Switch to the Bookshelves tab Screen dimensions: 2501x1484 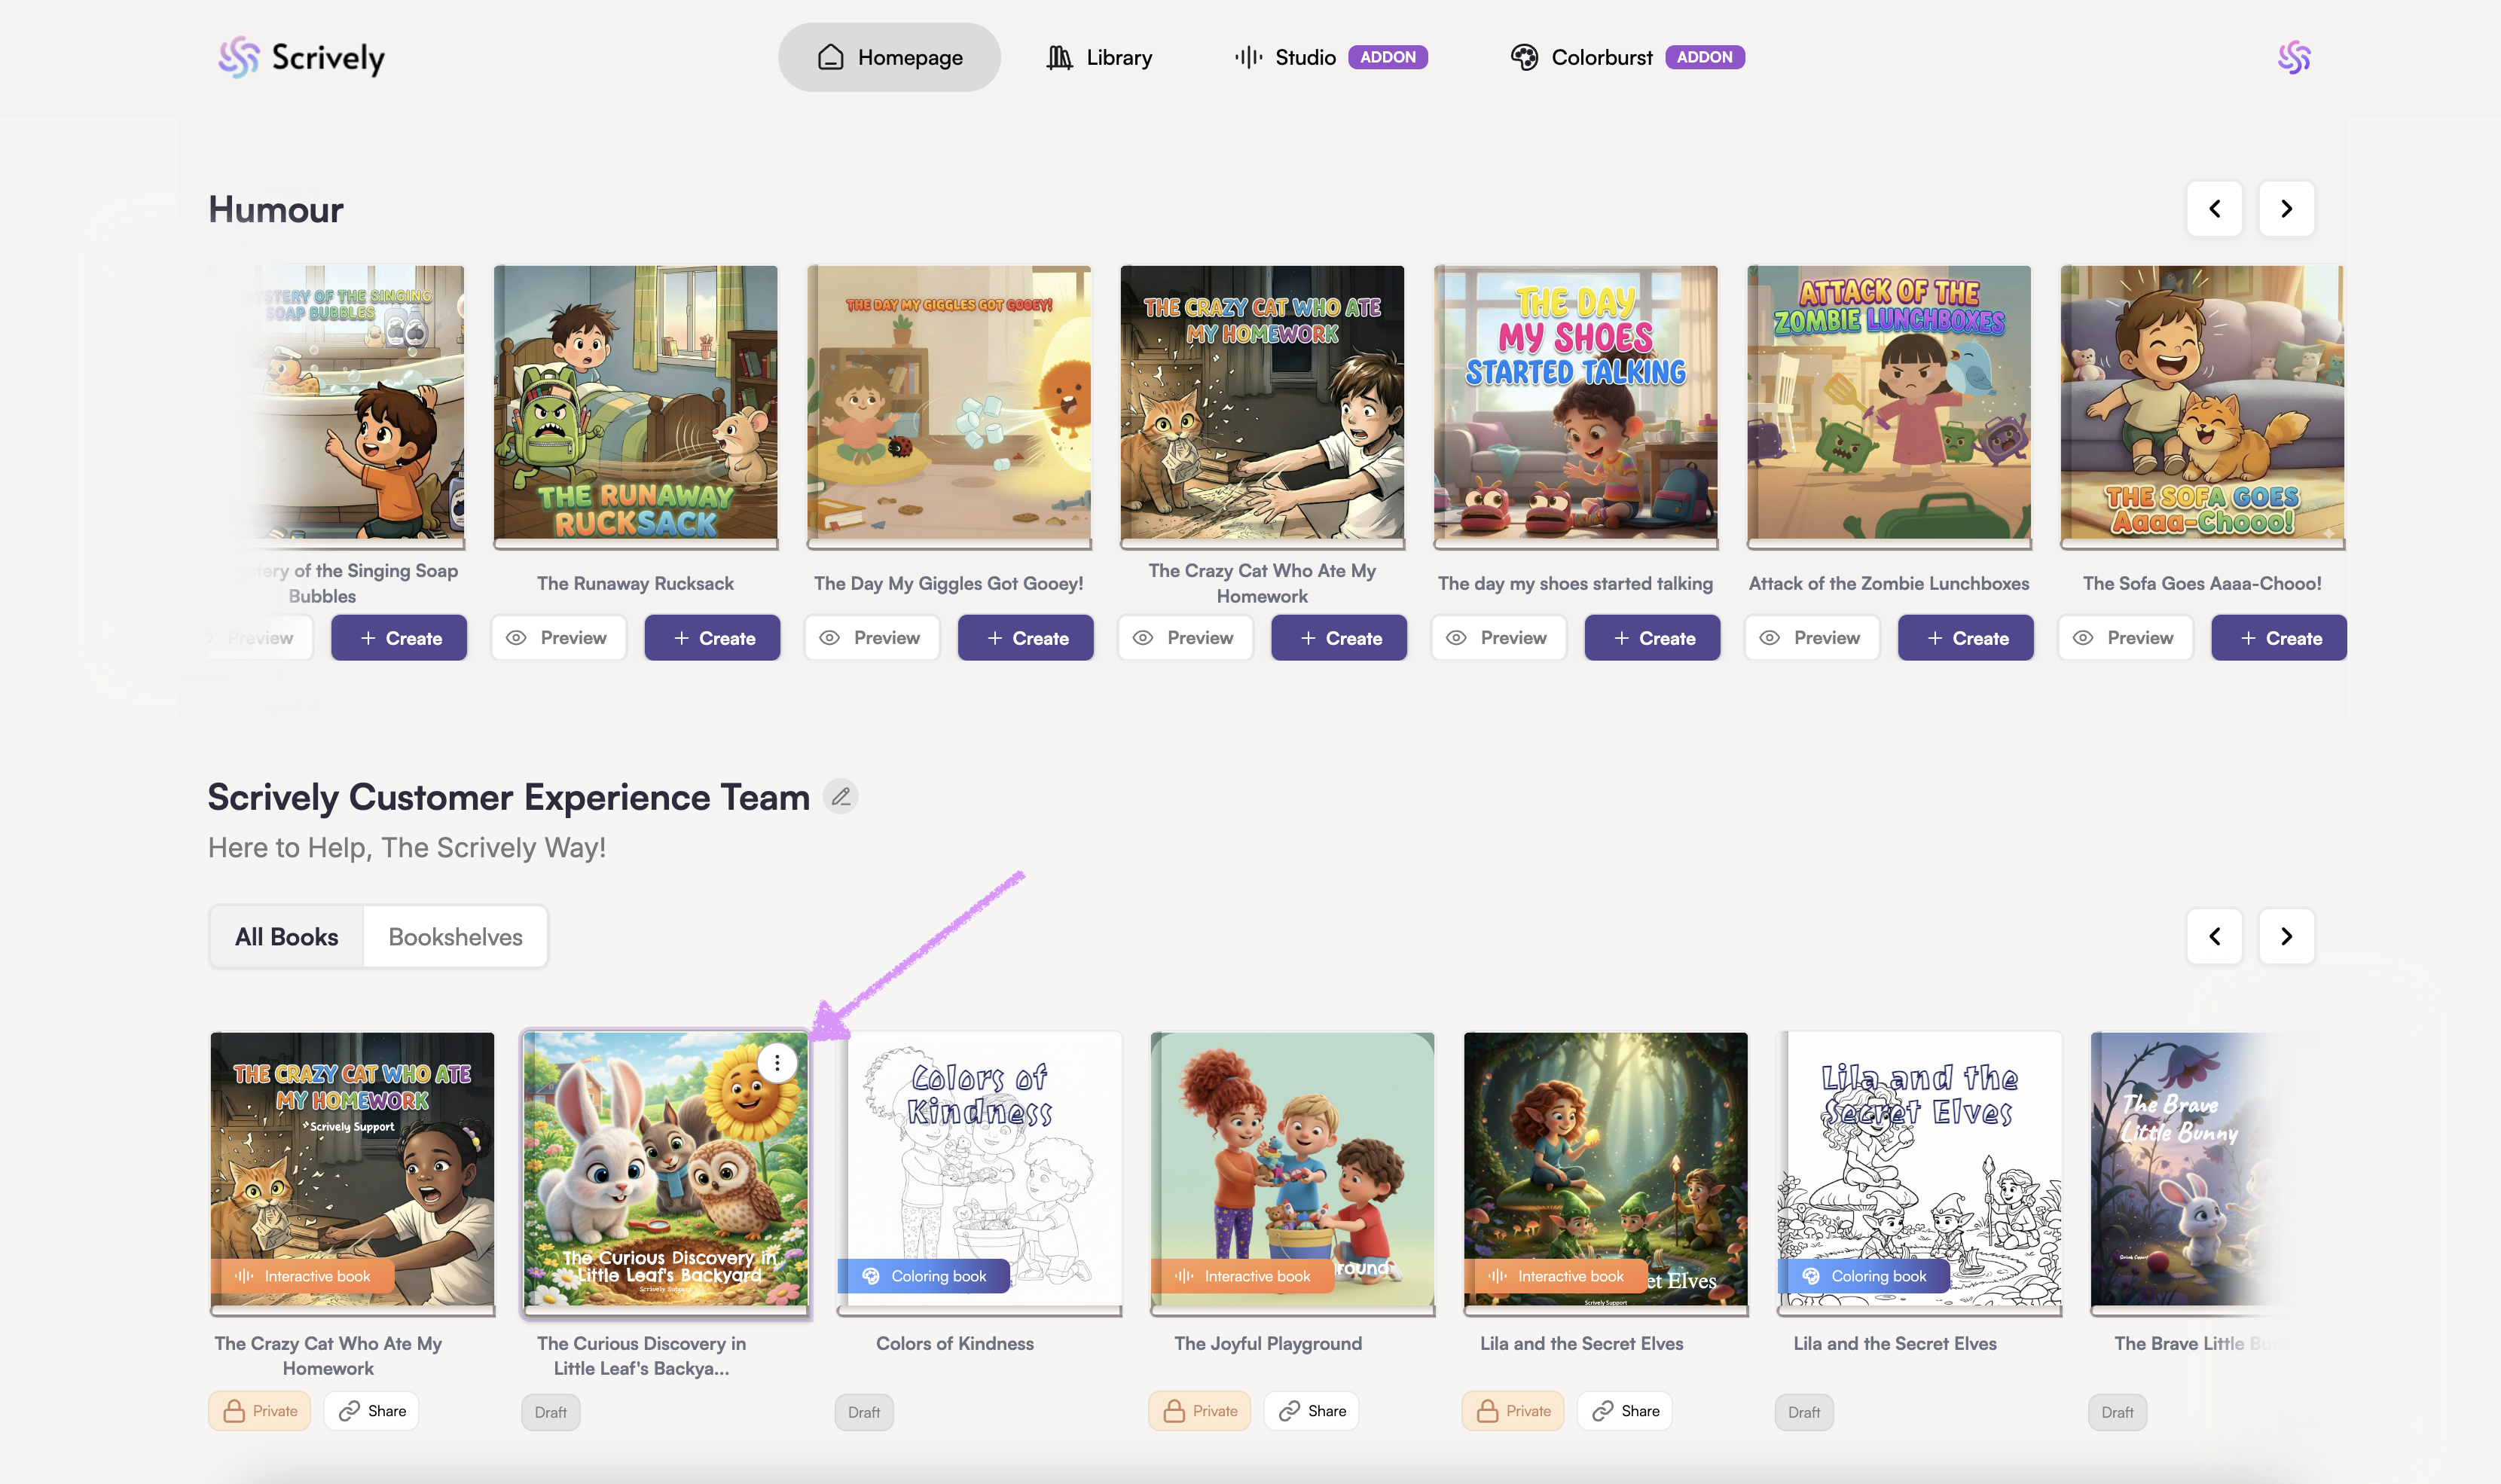point(455,937)
